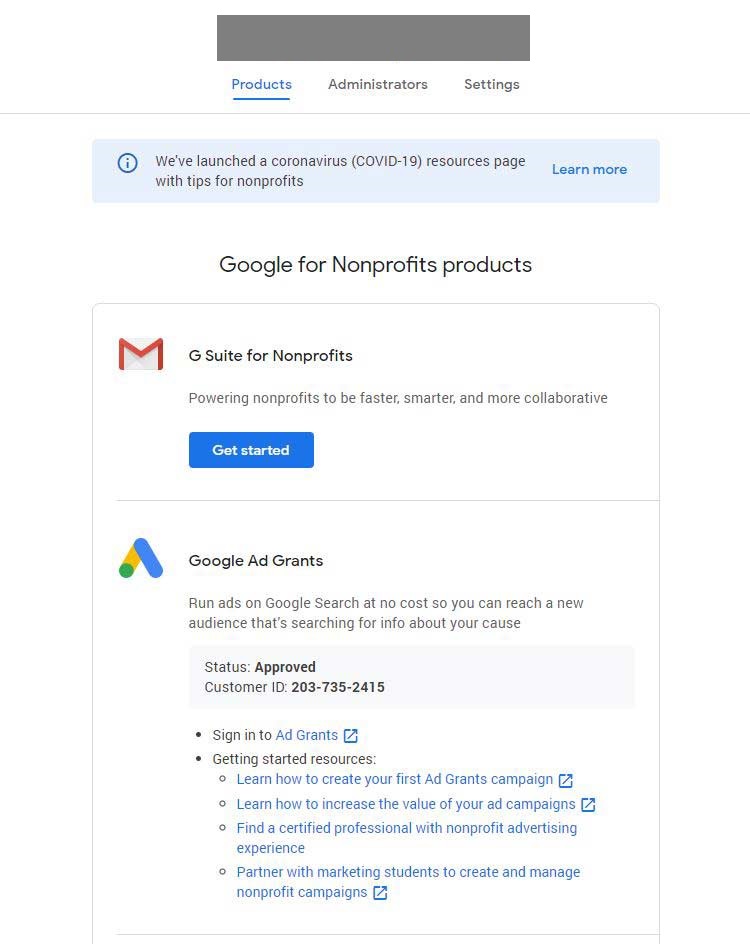Open 'Find a certified professional' link

point(406,828)
